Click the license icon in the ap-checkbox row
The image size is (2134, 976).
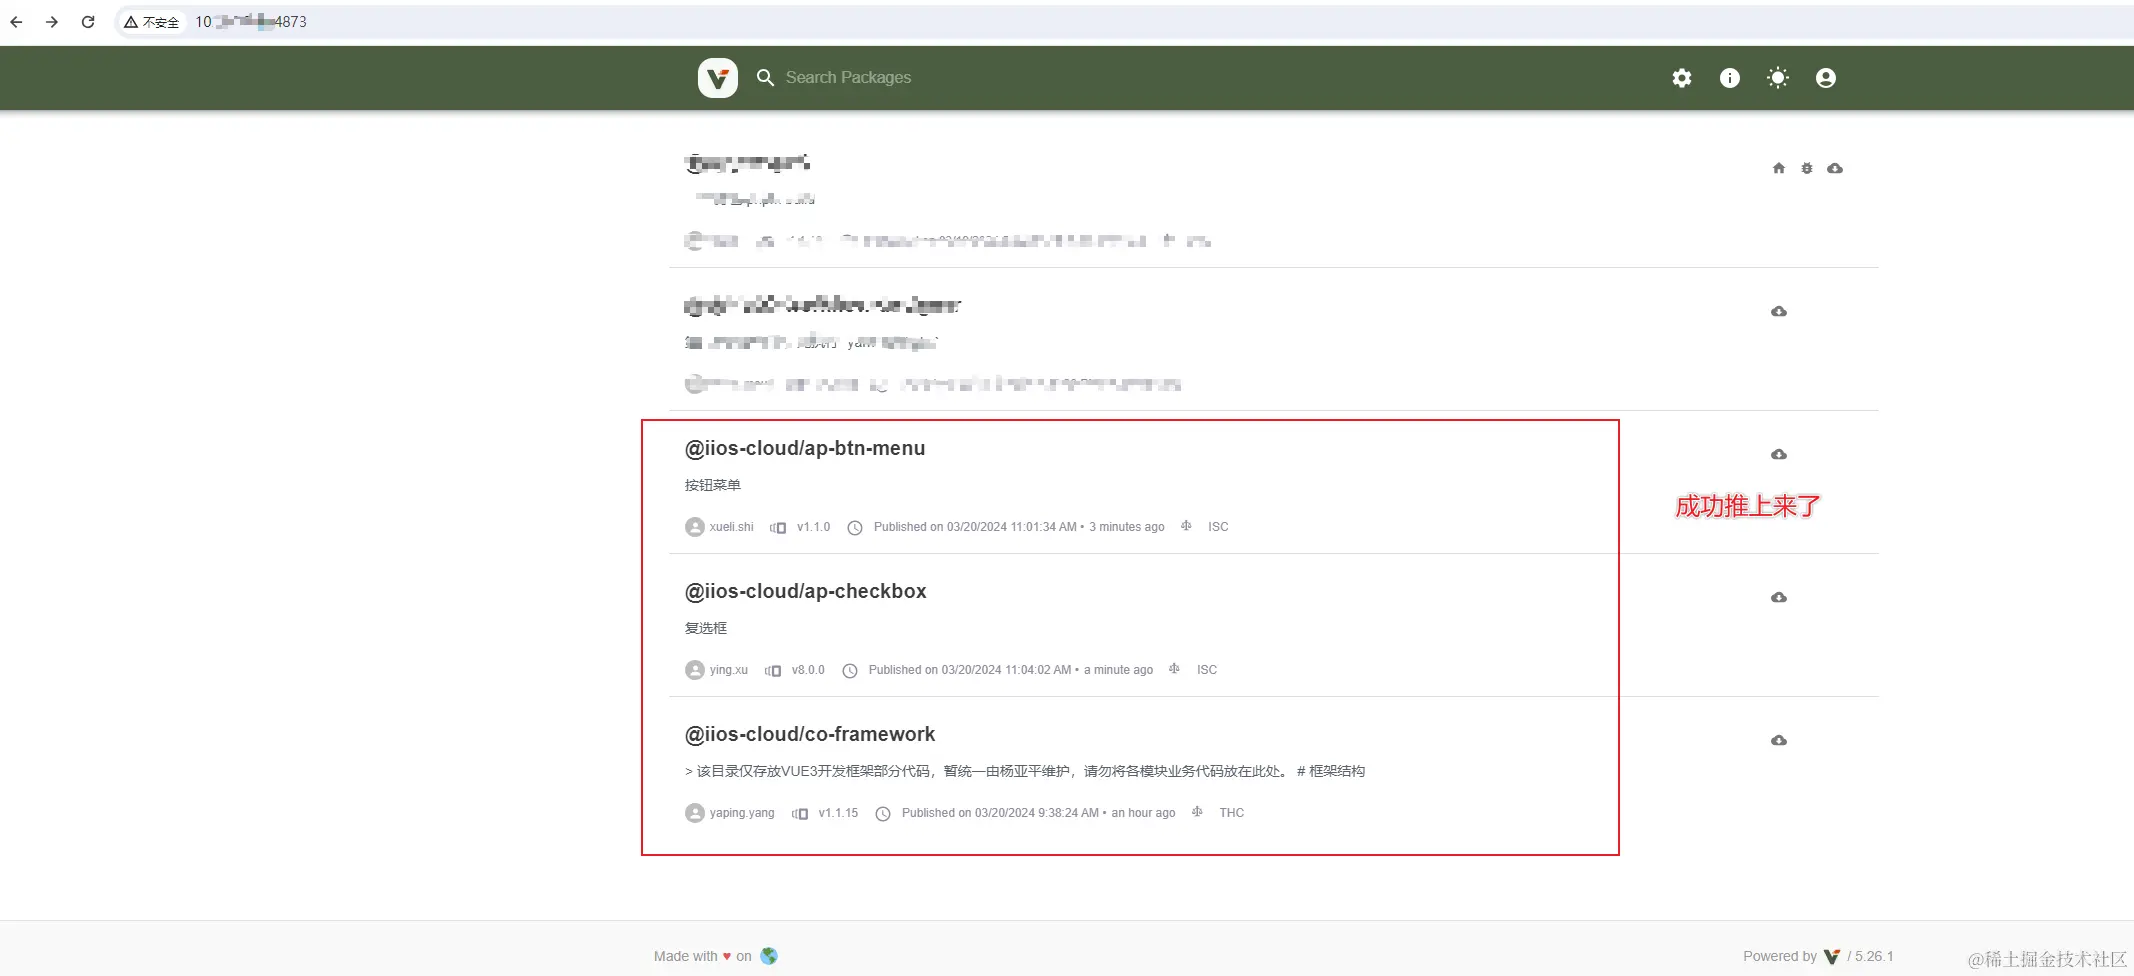tap(1175, 669)
